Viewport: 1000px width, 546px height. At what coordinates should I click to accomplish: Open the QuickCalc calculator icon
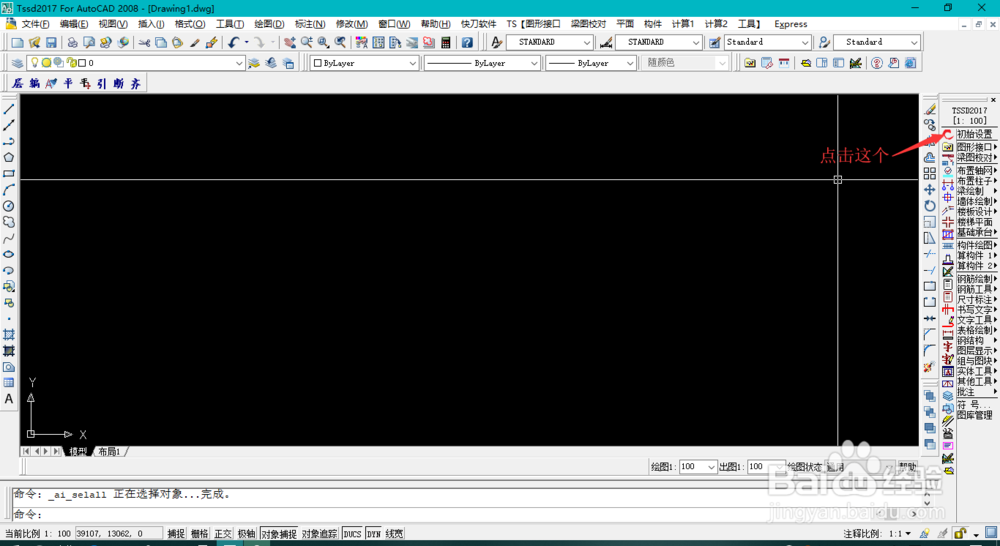point(446,42)
